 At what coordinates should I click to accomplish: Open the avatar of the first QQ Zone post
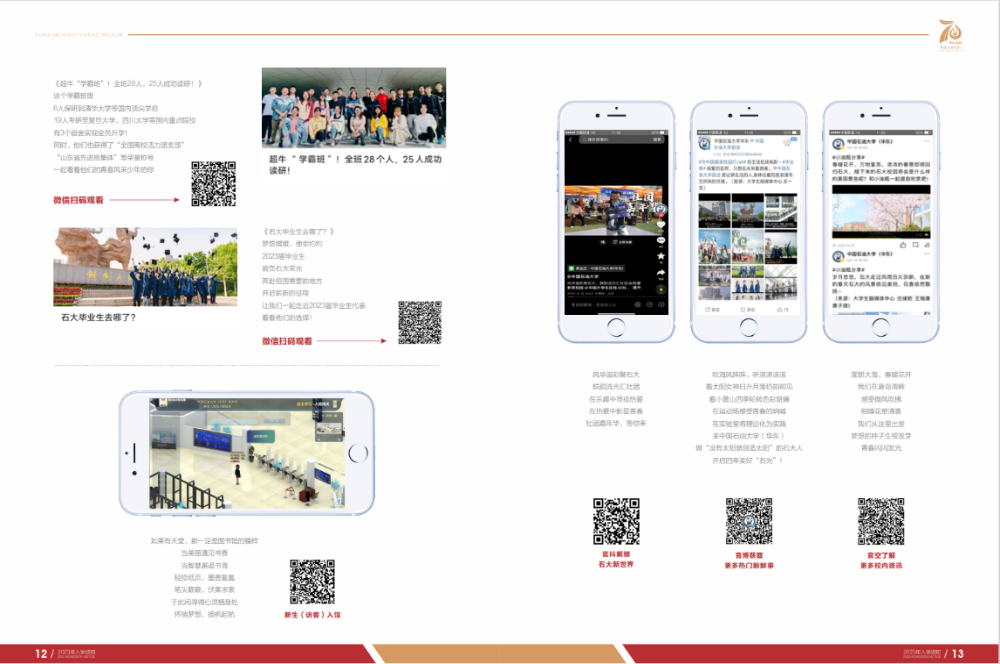(x=838, y=144)
